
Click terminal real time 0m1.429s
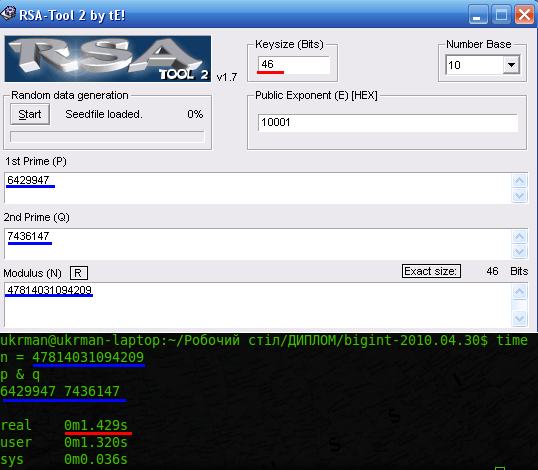96,425
